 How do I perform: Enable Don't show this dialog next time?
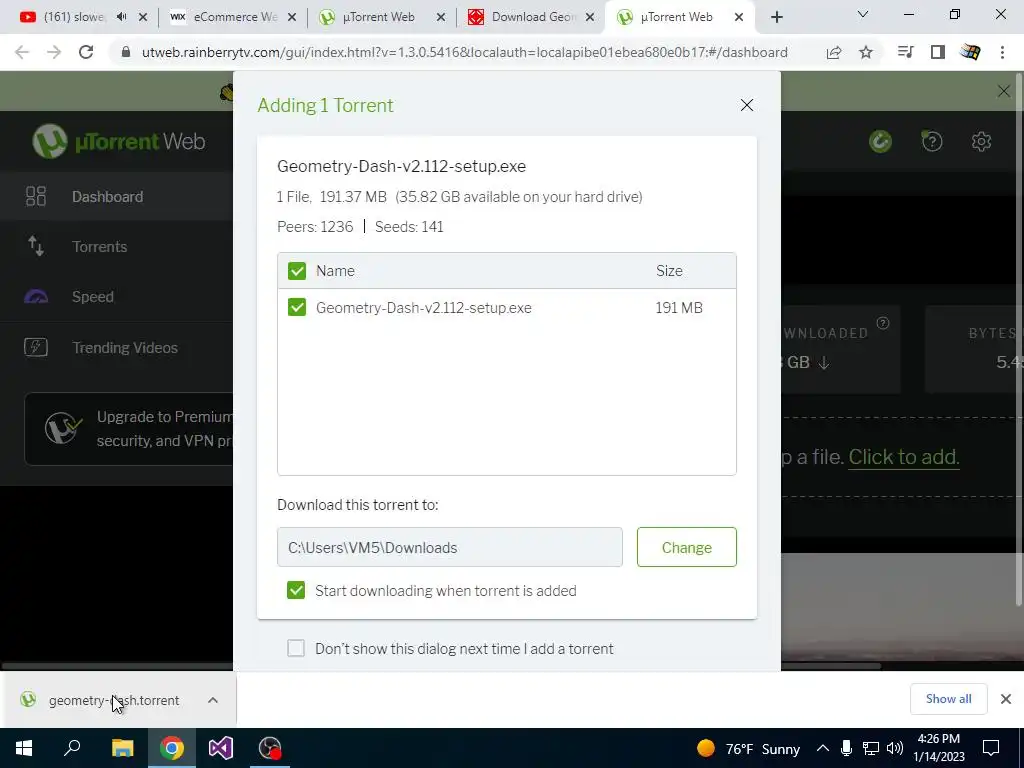tap(296, 648)
